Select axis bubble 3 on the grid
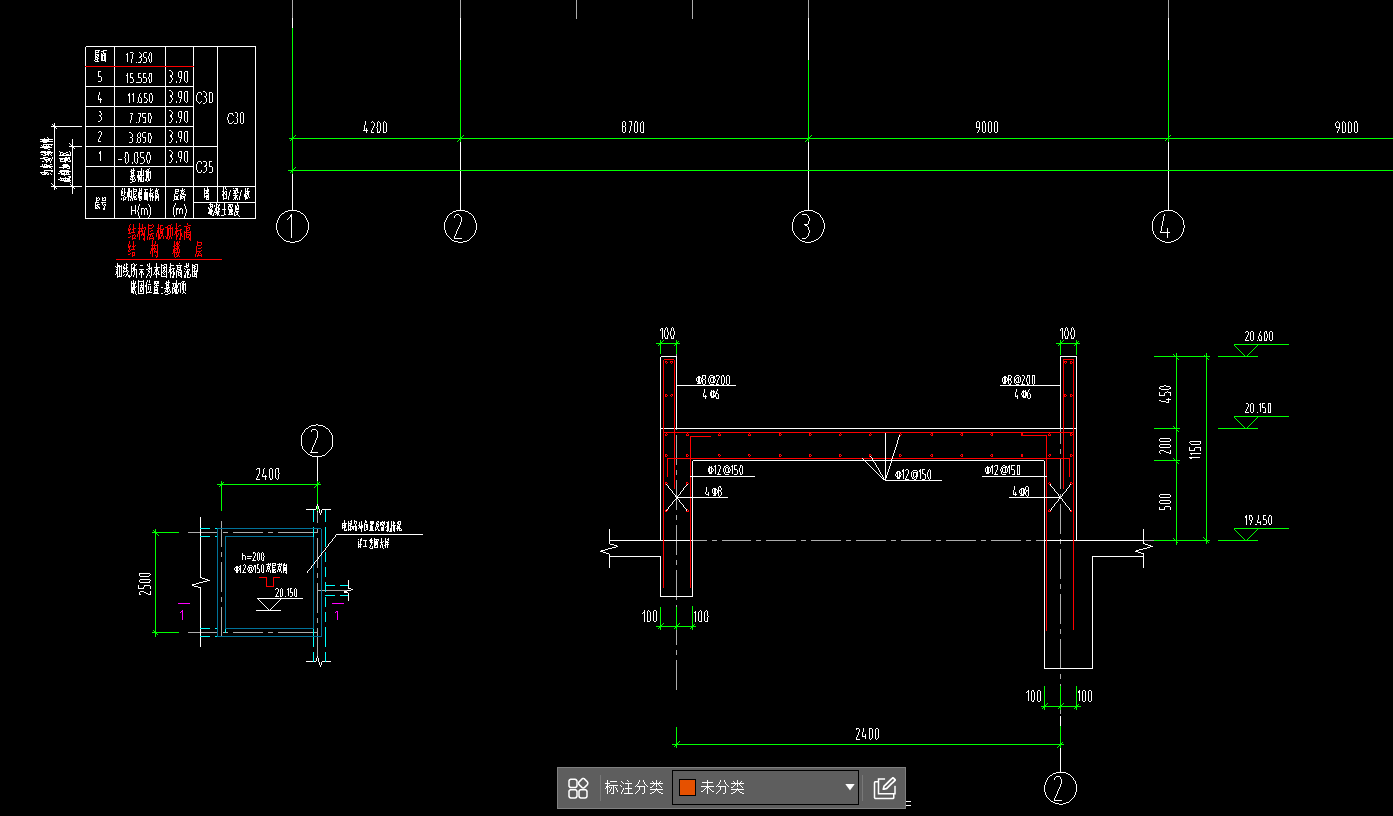 pyautogui.click(x=808, y=227)
